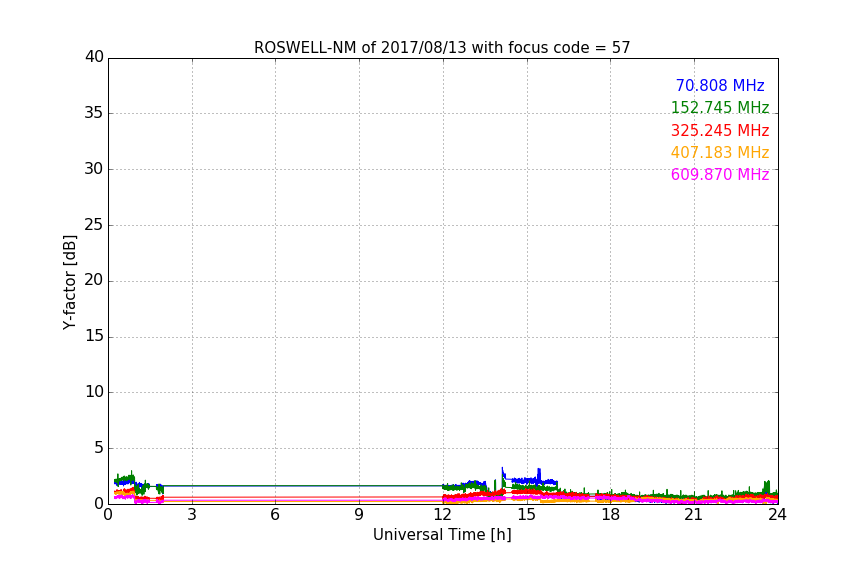Select the red '325.245 MHz' legend label
This screenshot has width=864, height=576.
click(720, 130)
